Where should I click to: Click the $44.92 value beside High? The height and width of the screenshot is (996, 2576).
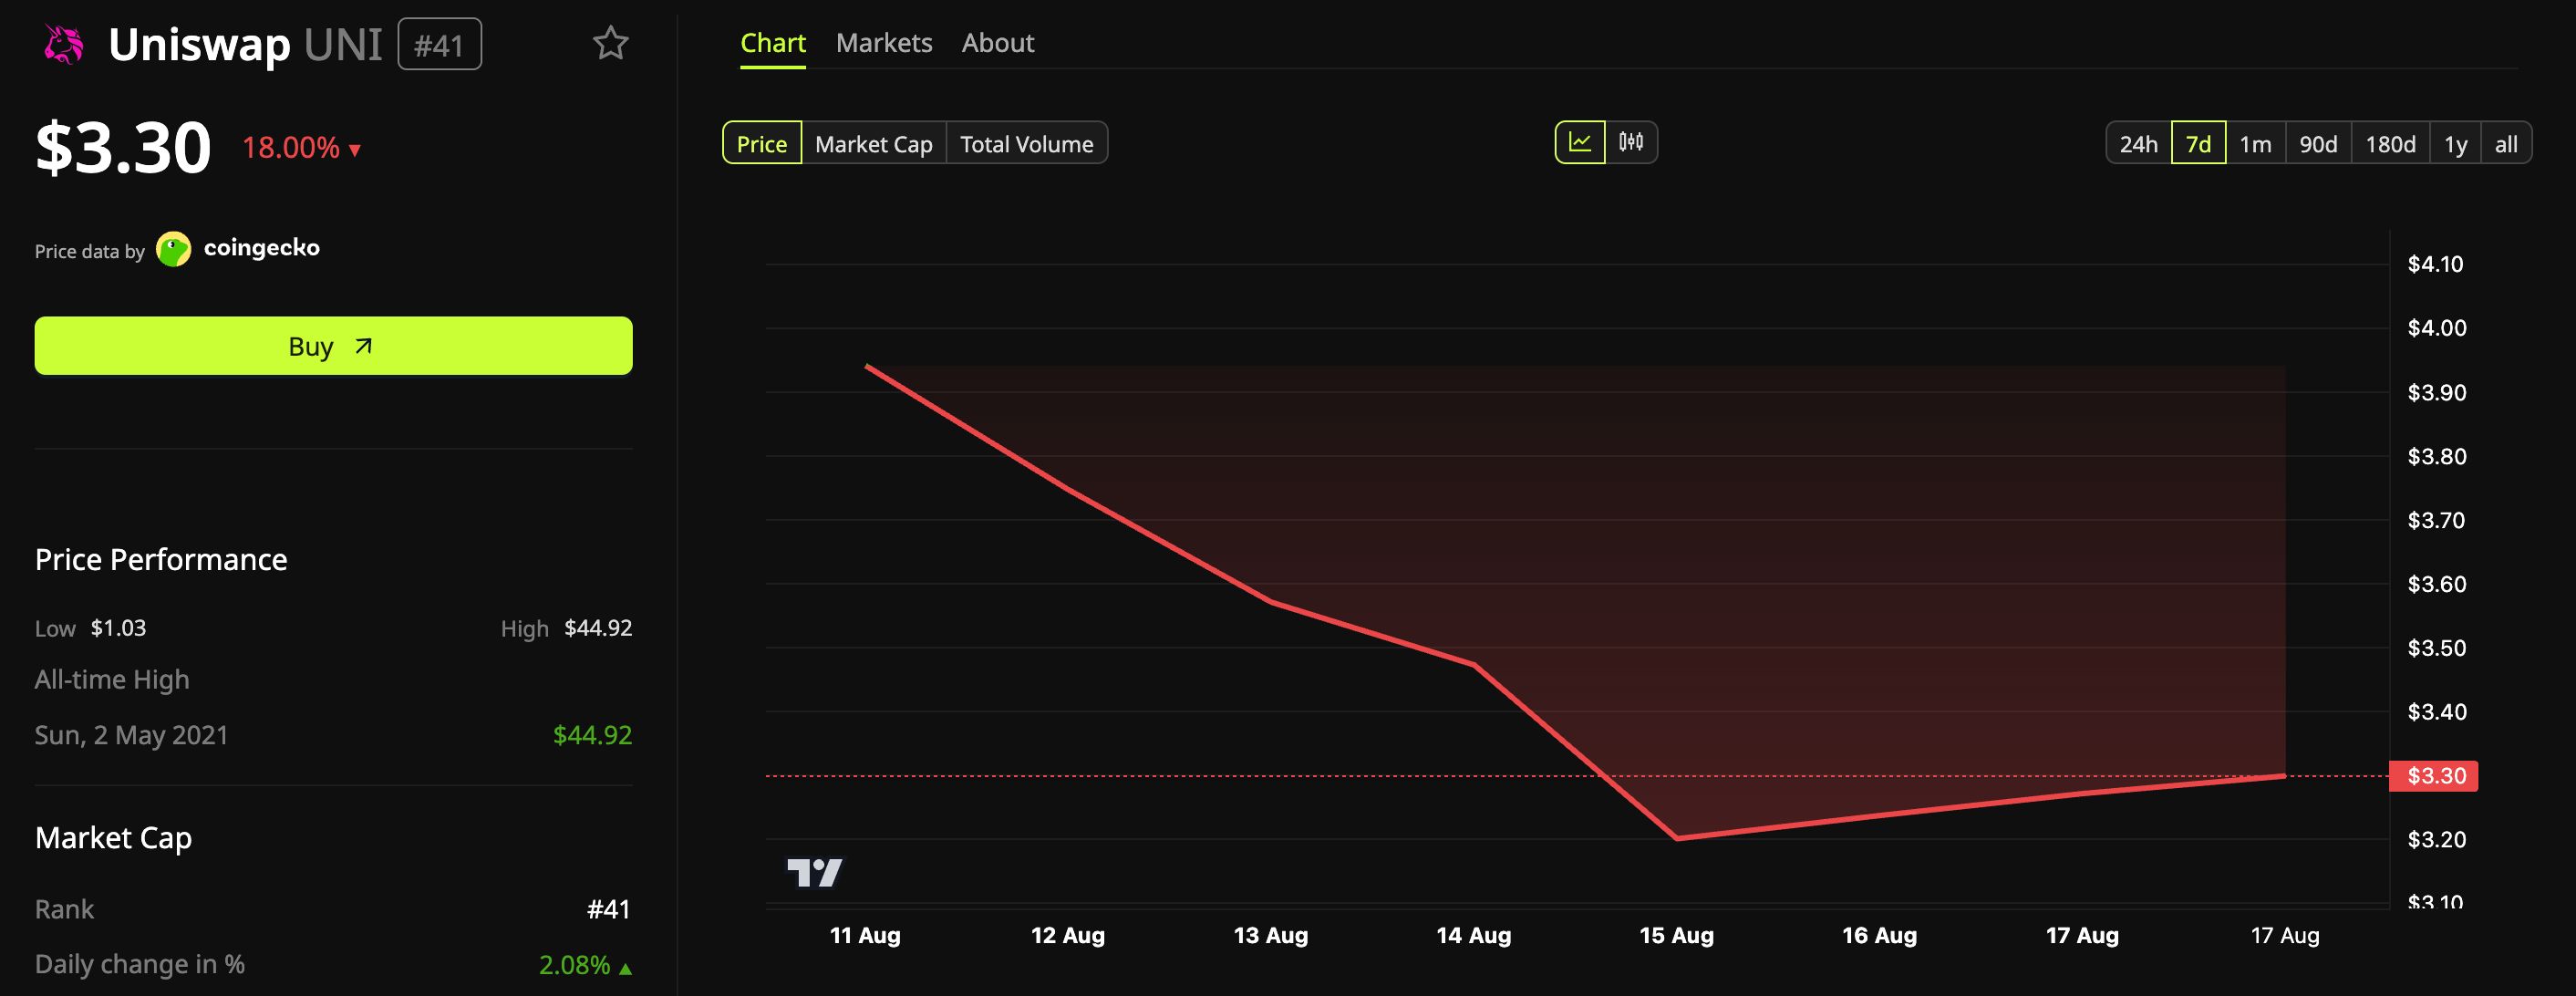(x=598, y=628)
